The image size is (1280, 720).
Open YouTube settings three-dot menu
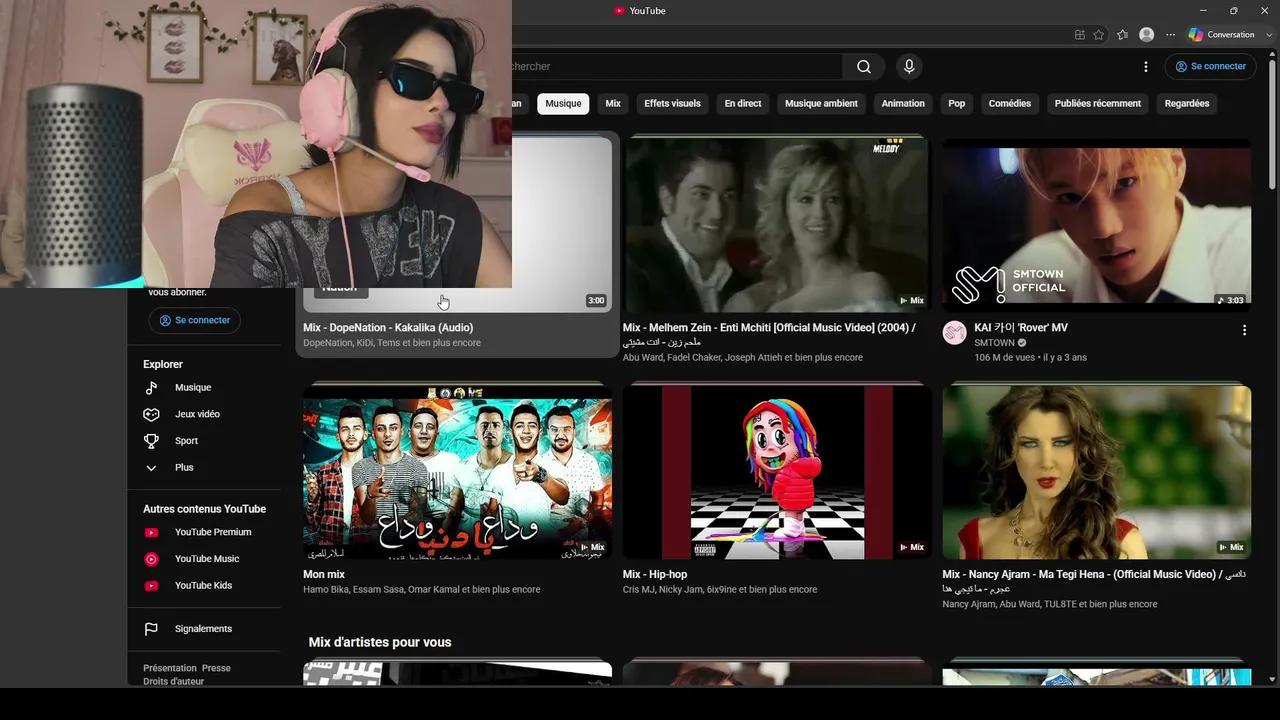click(1146, 67)
